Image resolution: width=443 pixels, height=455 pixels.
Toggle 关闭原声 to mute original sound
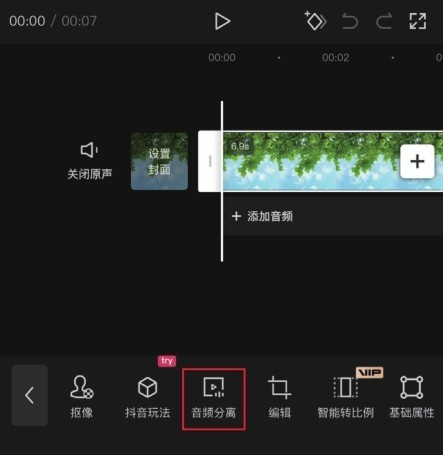tap(90, 161)
